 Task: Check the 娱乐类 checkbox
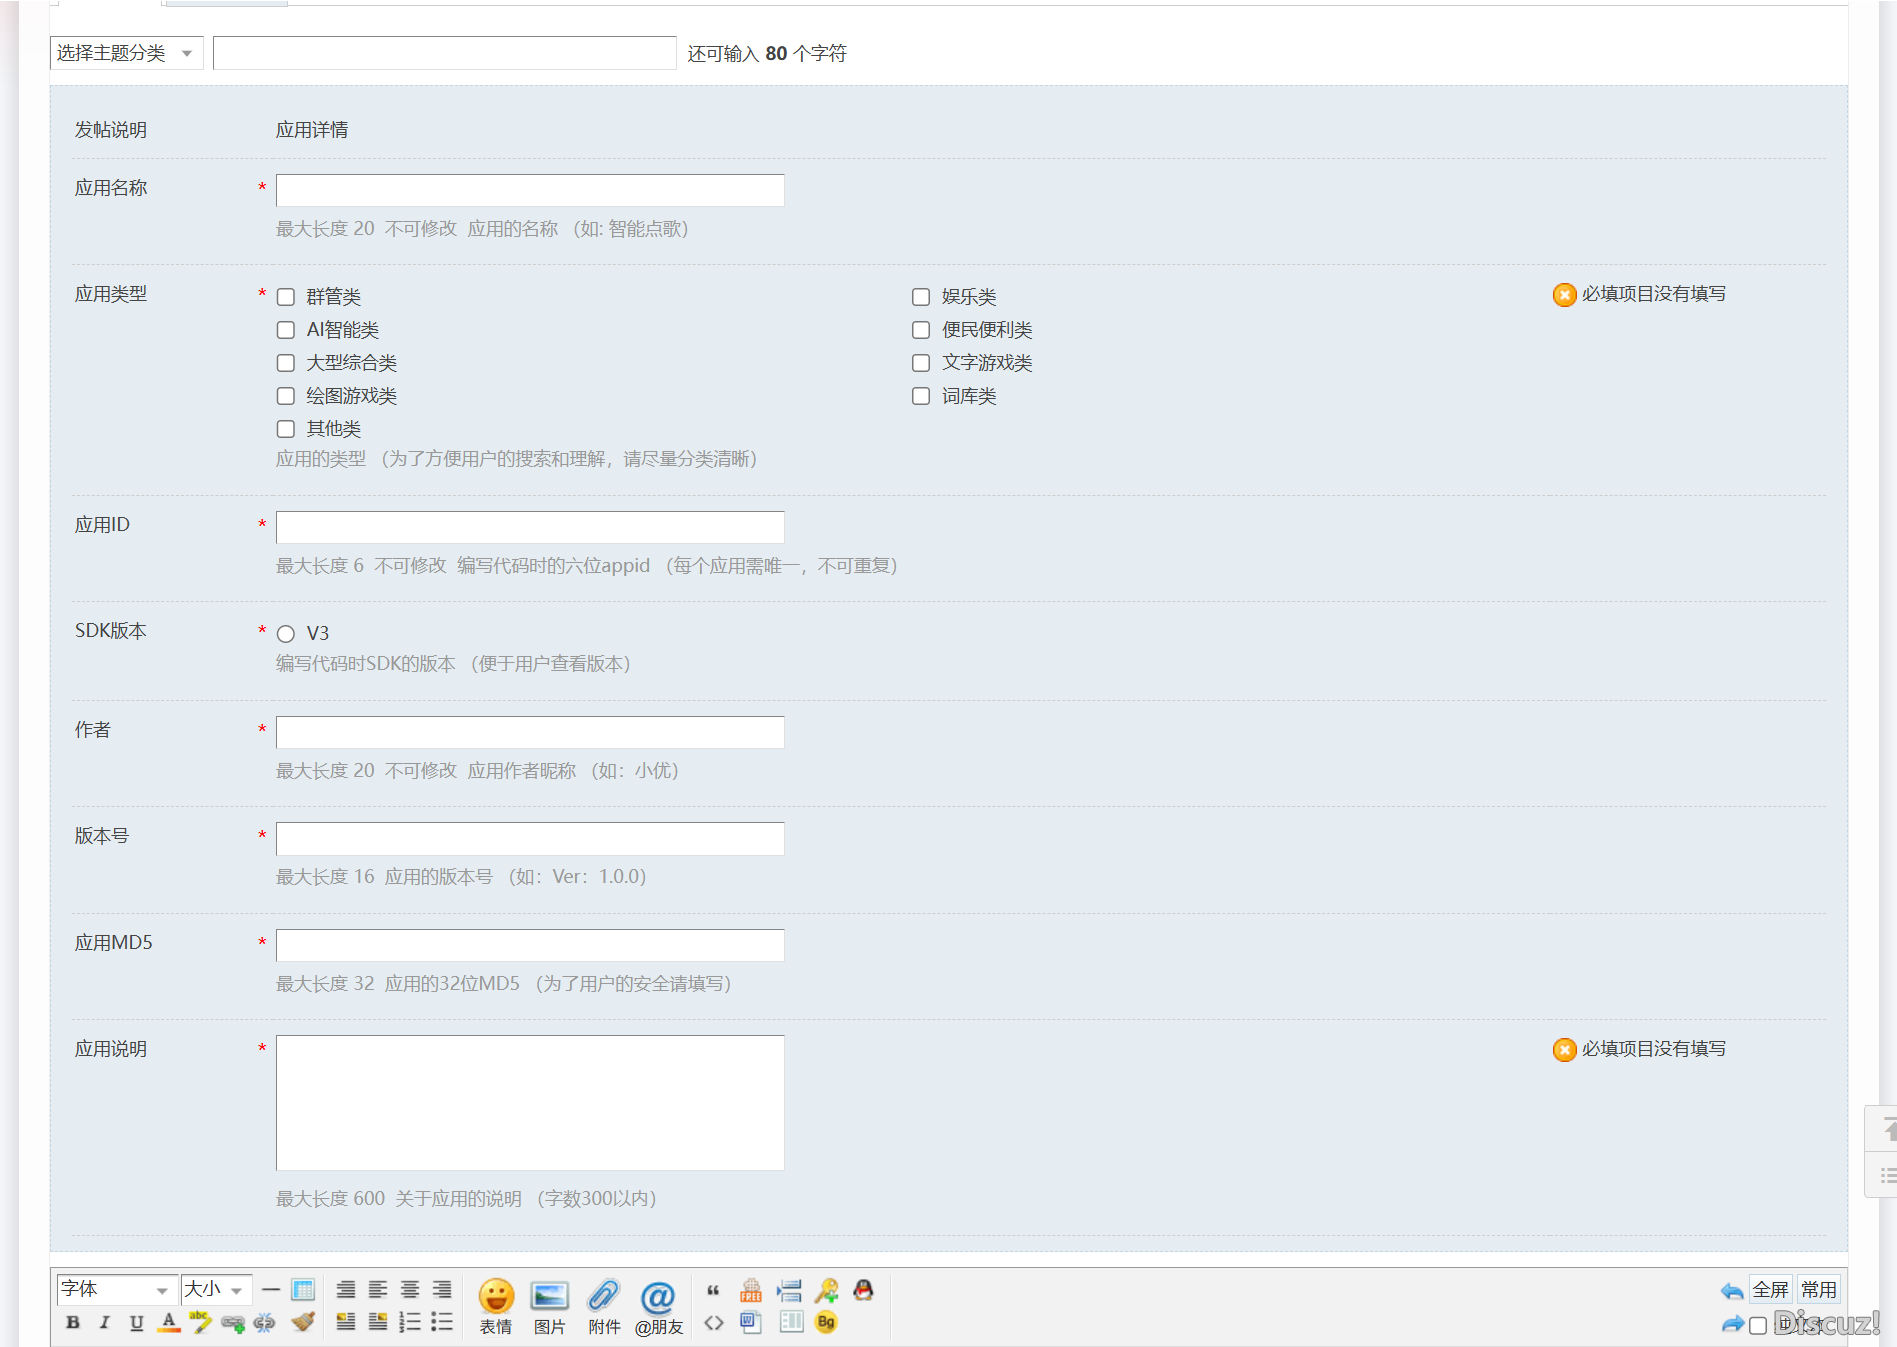click(x=921, y=297)
